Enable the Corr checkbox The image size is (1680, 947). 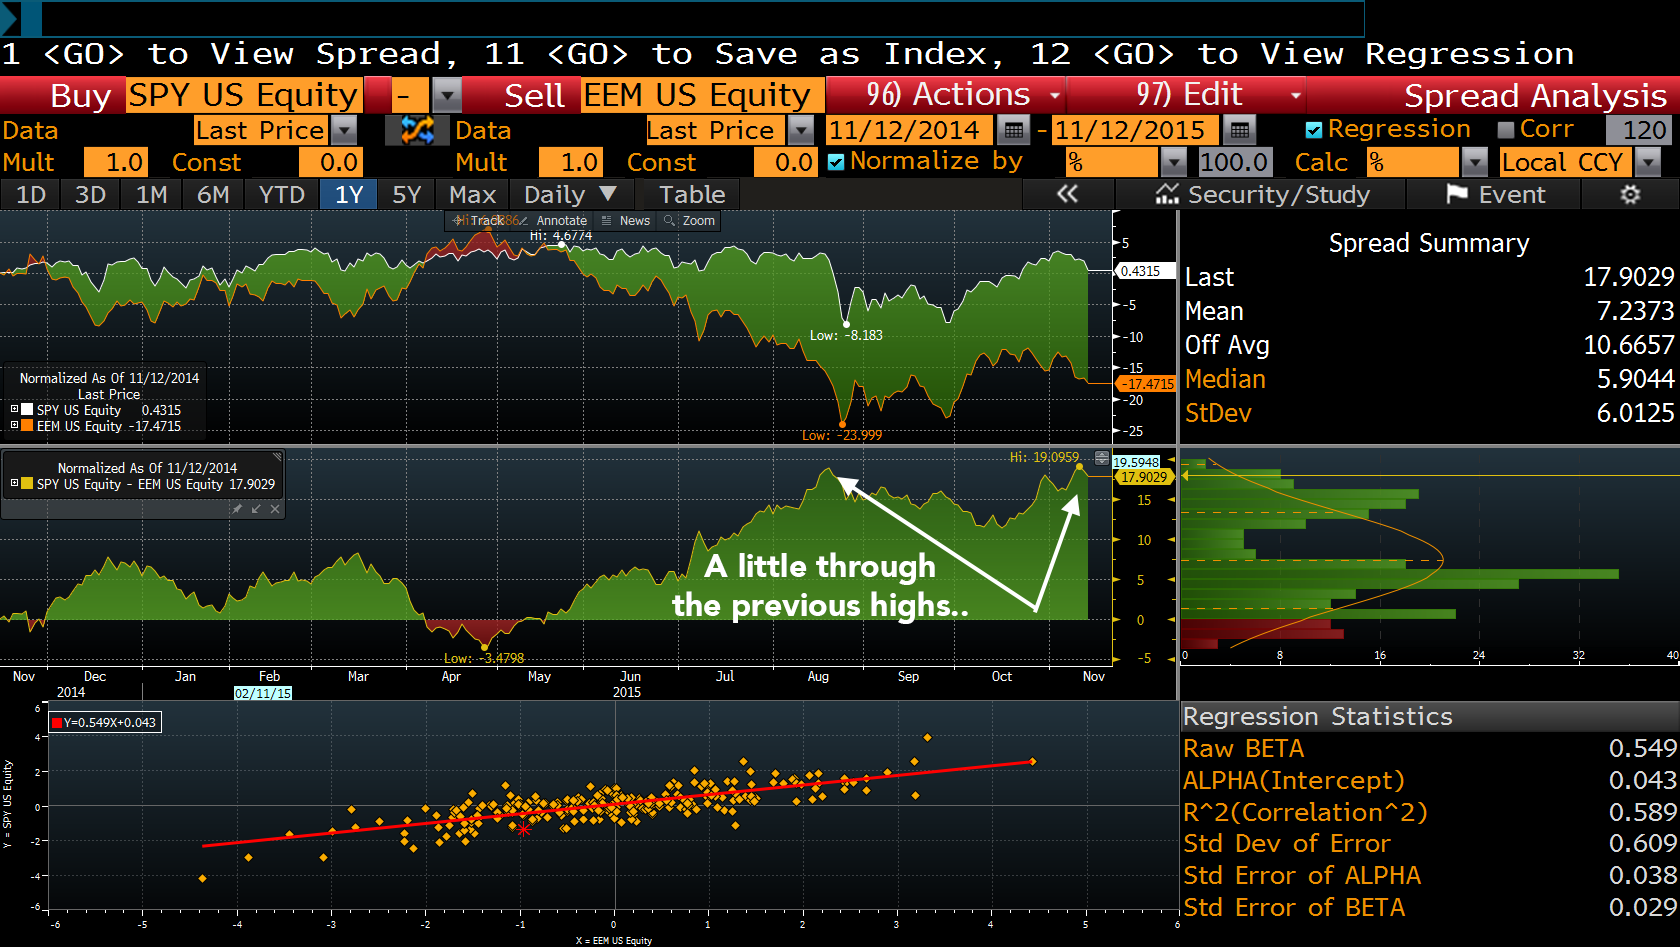tap(1506, 130)
